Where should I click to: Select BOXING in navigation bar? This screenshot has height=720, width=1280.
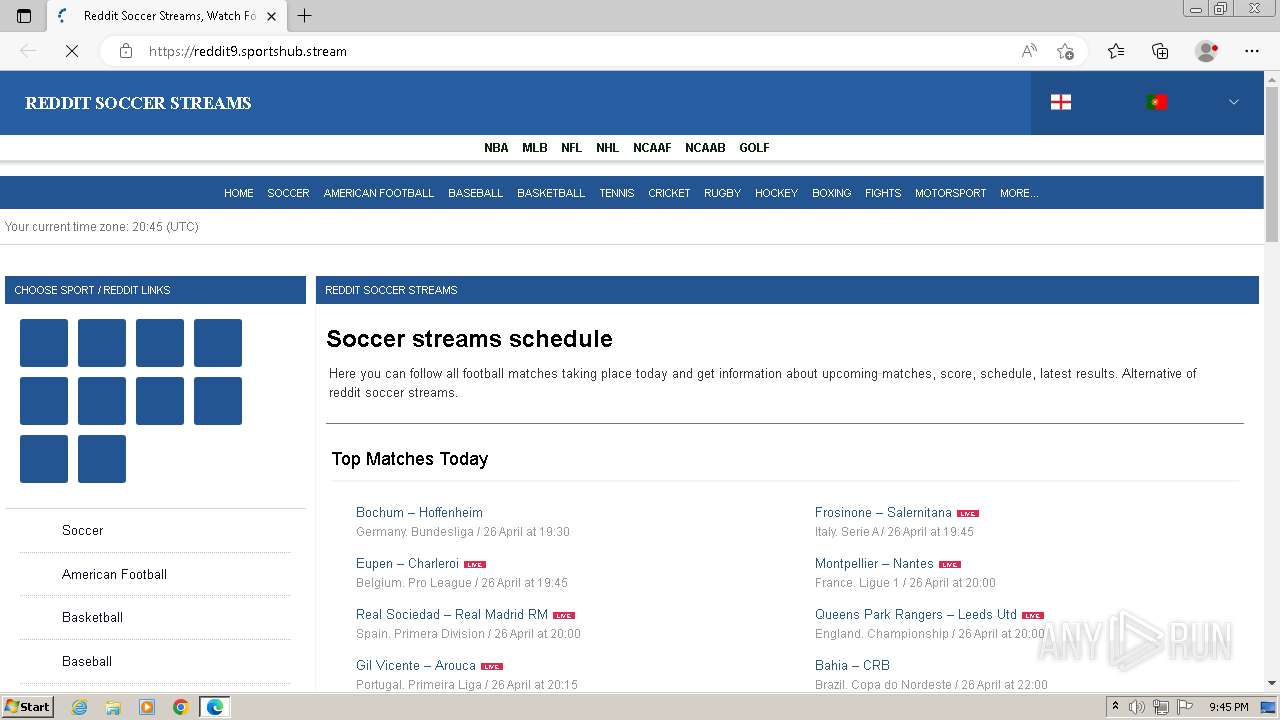coord(831,193)
